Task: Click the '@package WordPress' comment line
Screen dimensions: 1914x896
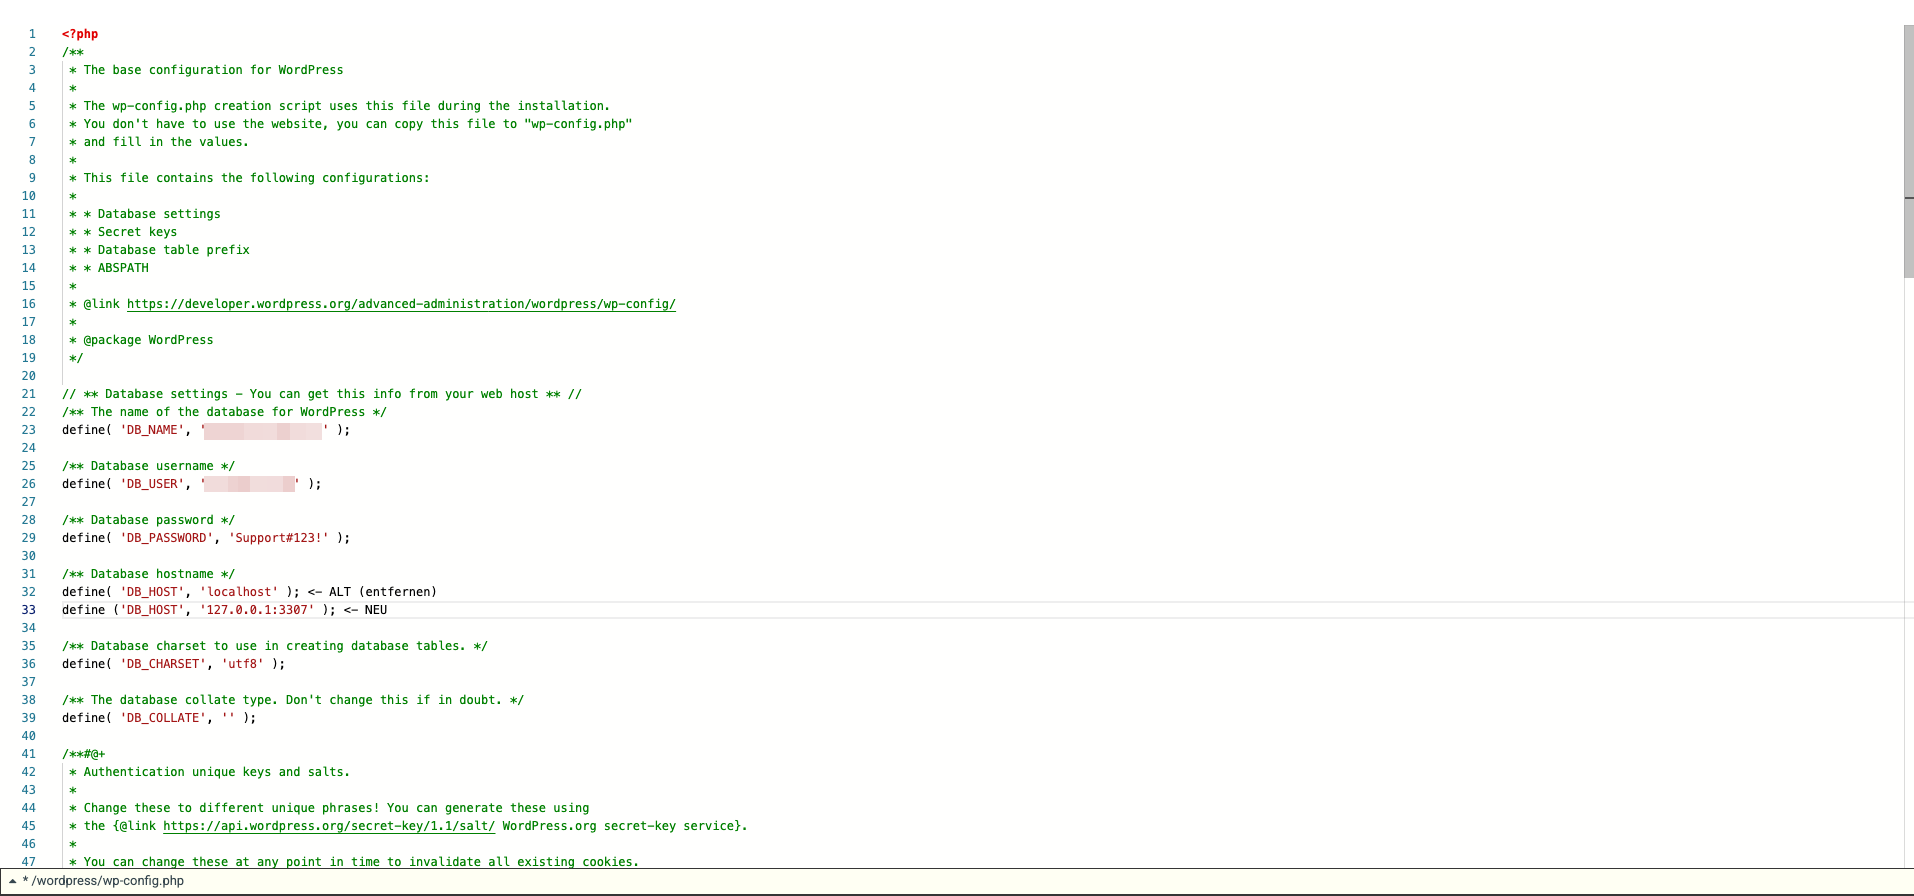Action: 148,340
